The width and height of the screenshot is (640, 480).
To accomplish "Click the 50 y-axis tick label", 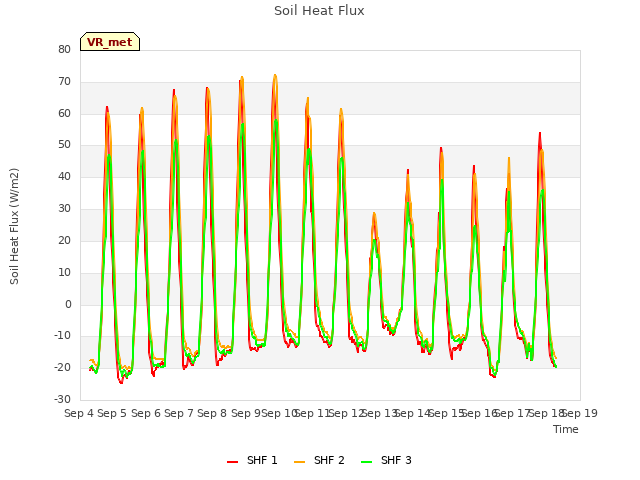I will (x=64, y=145).
